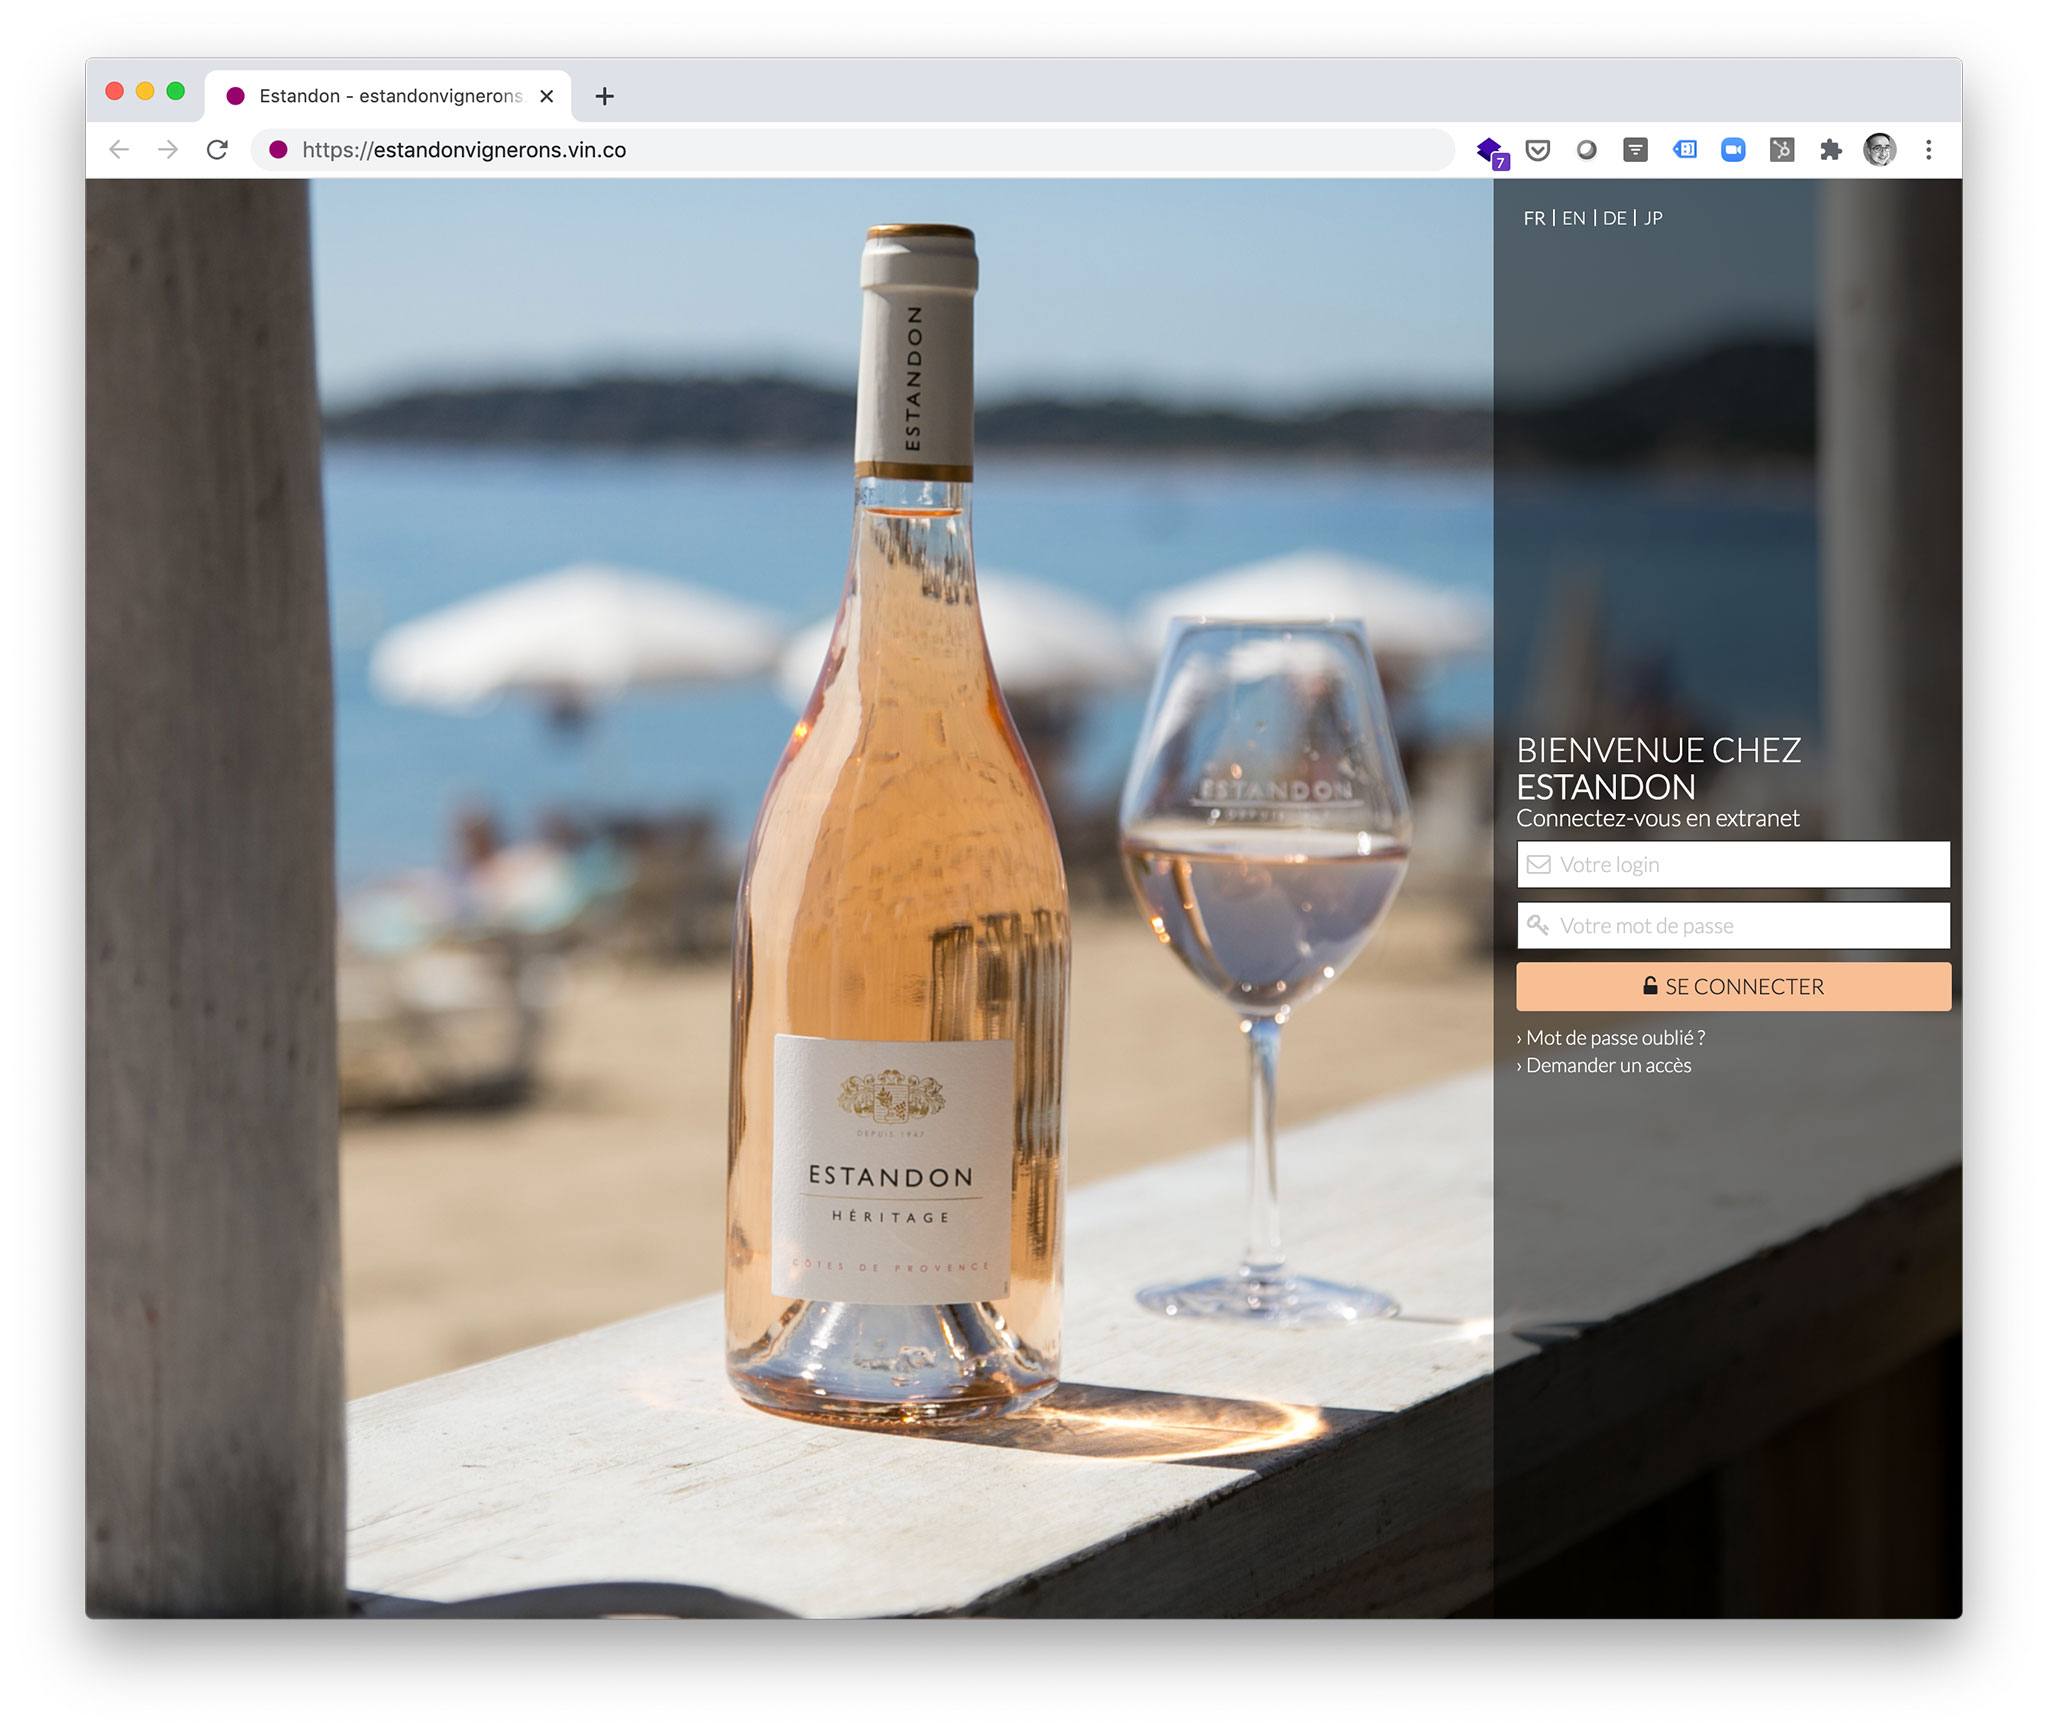Open the Extensions puzzle menu
This screenshot has width=2048, height=1732.
[1831, 150]
